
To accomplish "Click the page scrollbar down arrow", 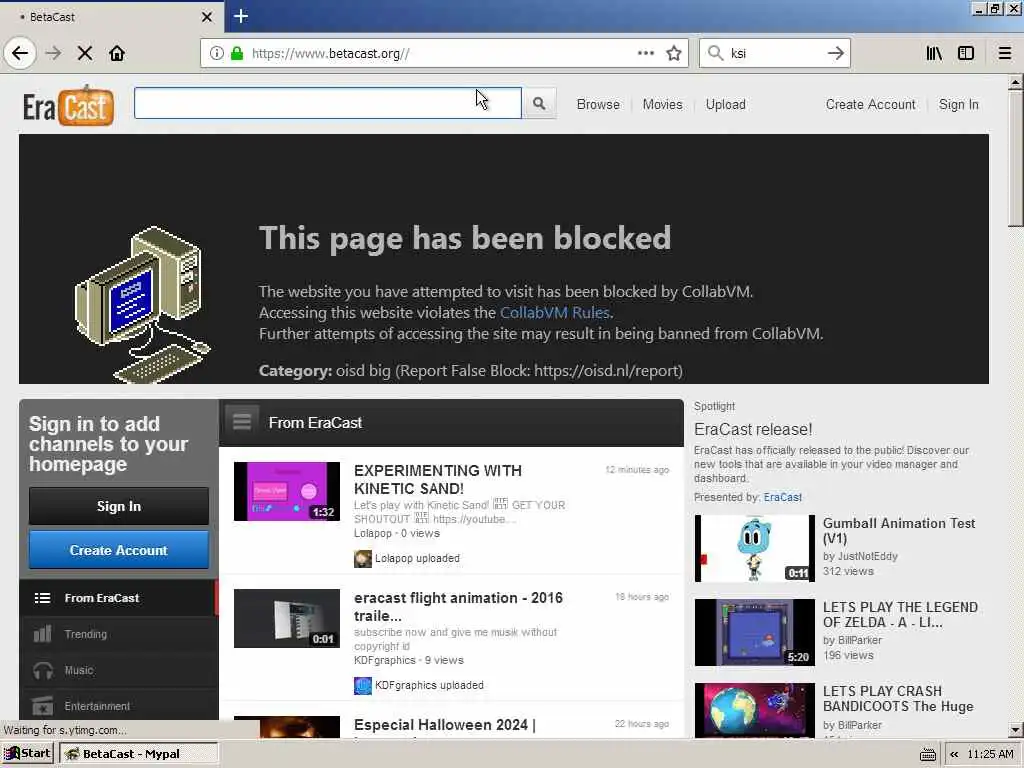I will (1015, 729).
